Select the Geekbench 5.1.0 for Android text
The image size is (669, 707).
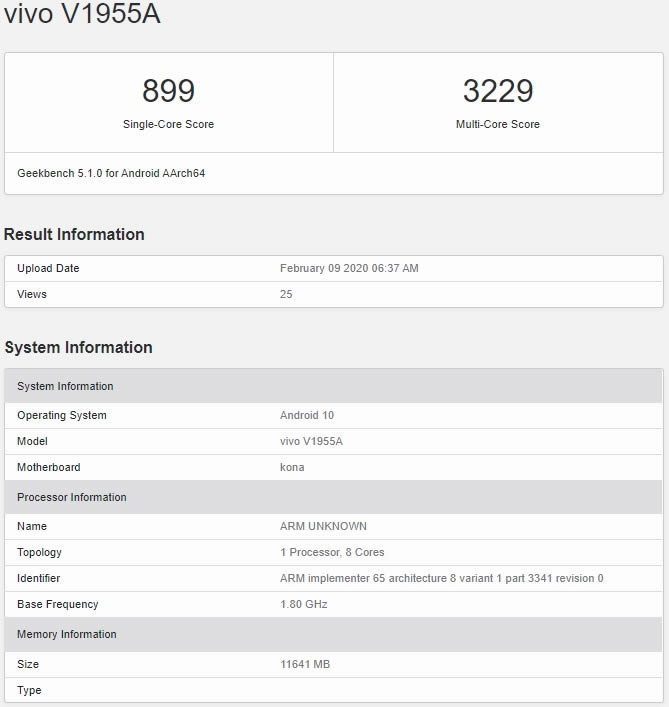pyautogui.click(x=111, y=173)
